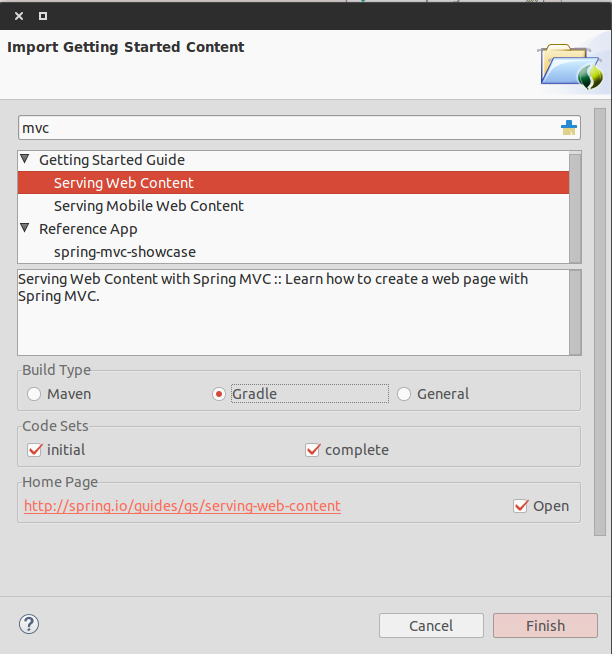The height and width of the screenshot is (654, 612).
Task: Toggle the complete code set checkbox
Action: click(312, 450)
